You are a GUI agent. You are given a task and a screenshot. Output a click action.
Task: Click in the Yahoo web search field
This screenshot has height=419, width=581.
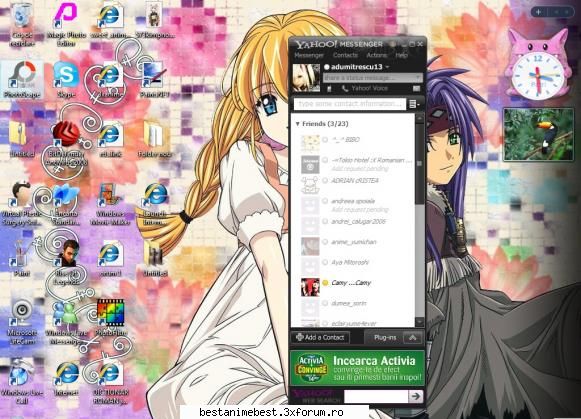pyautogui.click(x=376, y=396)
